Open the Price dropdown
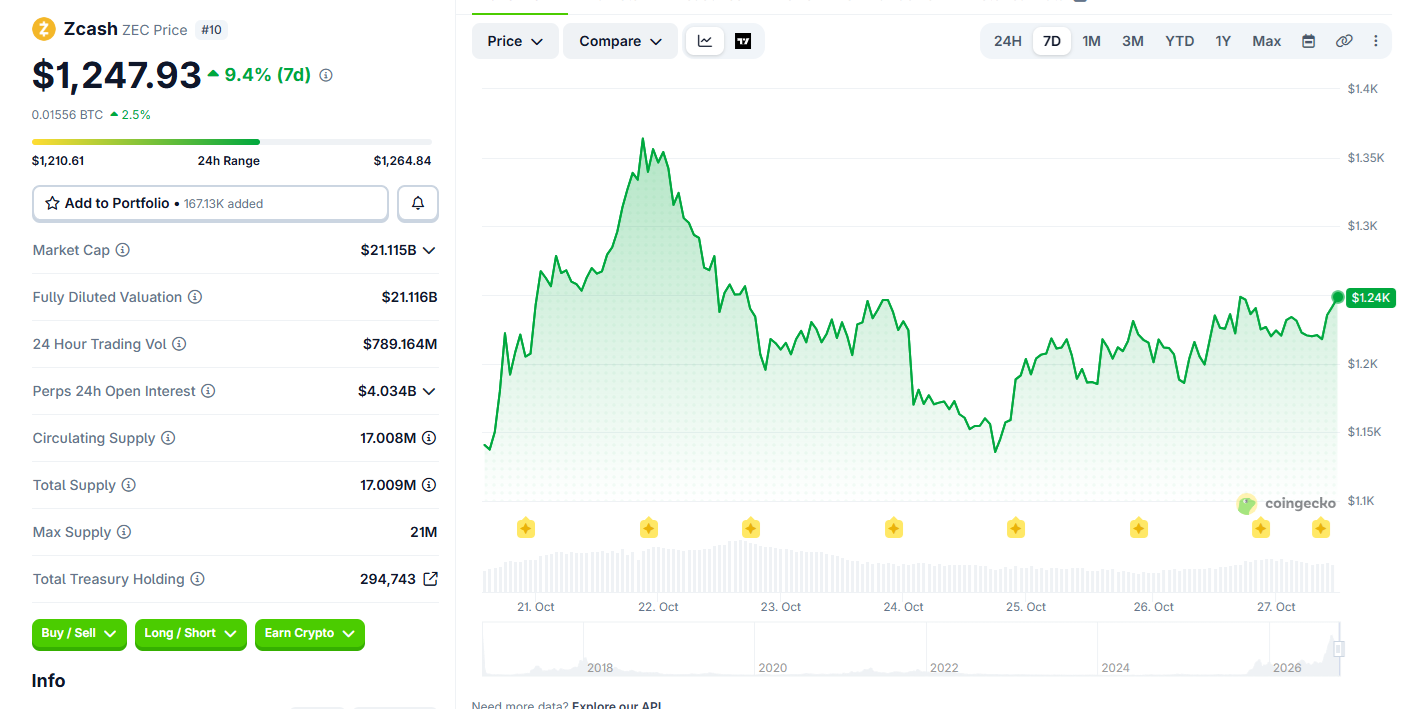Image resolution: width=1408 pixels, height=709 pixels. pyautogui.click(x=515, y=41)
